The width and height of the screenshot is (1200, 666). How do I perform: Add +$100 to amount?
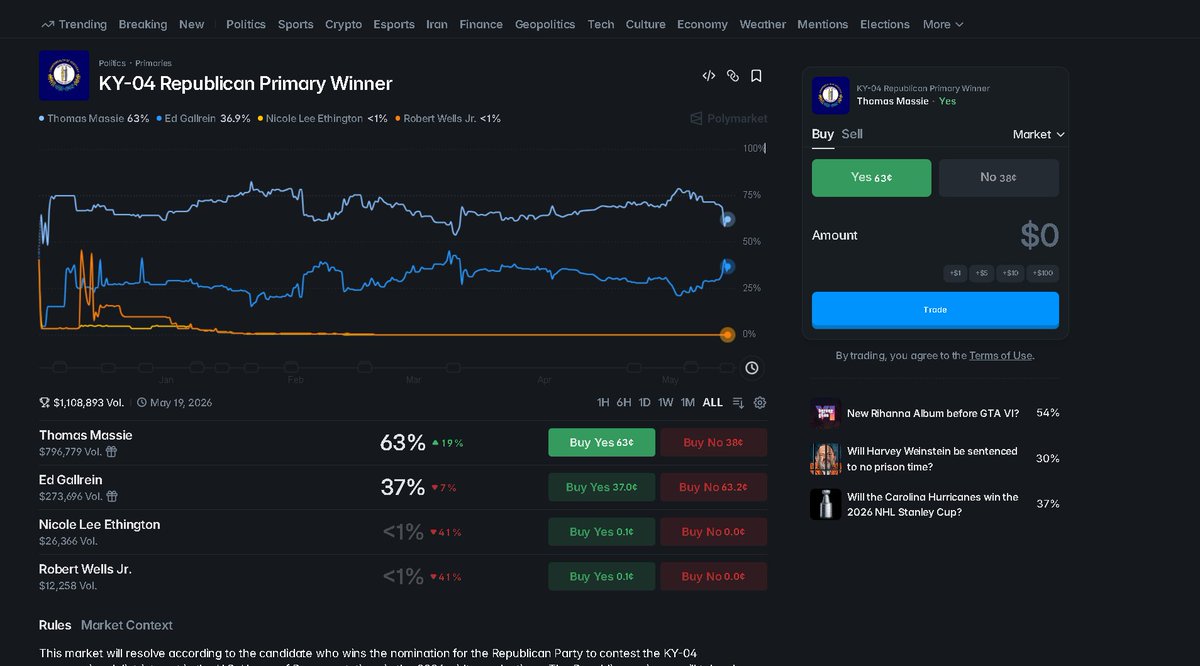click(x=1042, y=273)
